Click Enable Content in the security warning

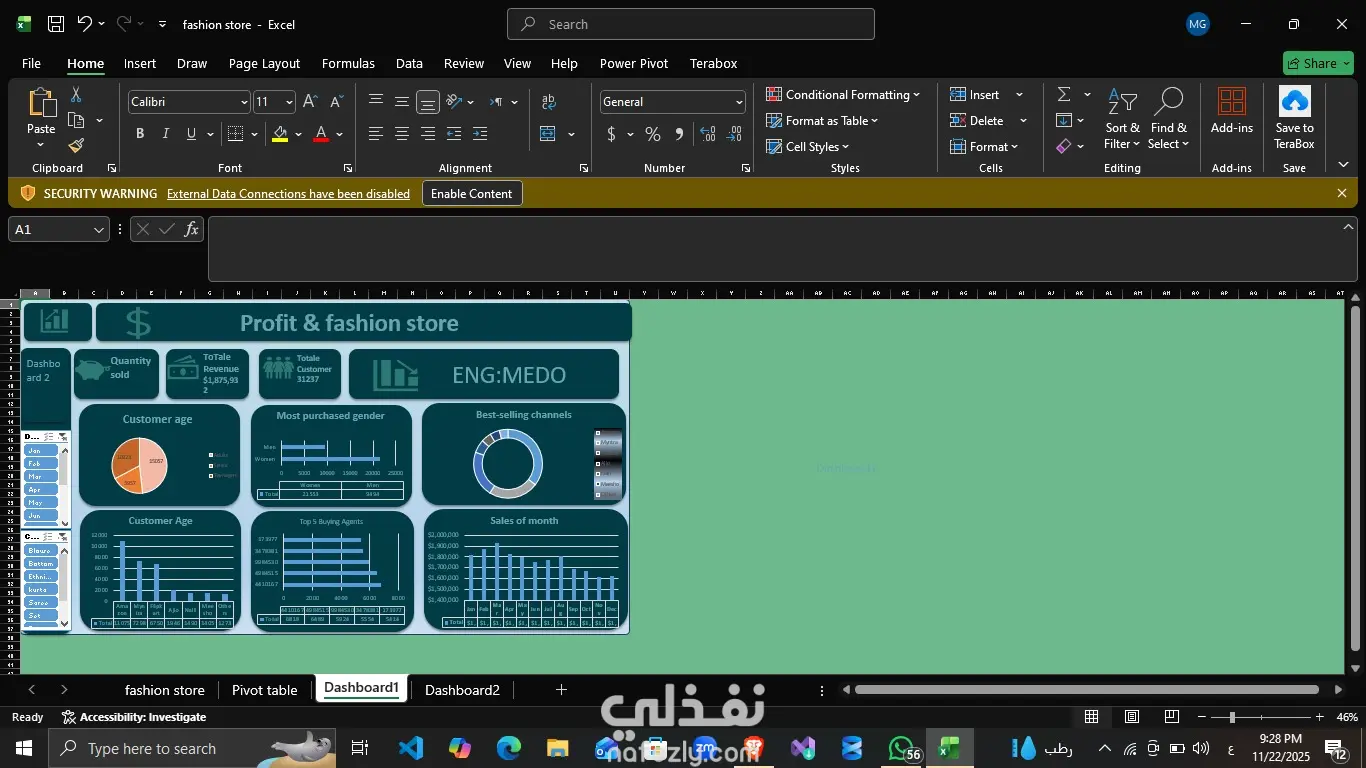[471, 194]
